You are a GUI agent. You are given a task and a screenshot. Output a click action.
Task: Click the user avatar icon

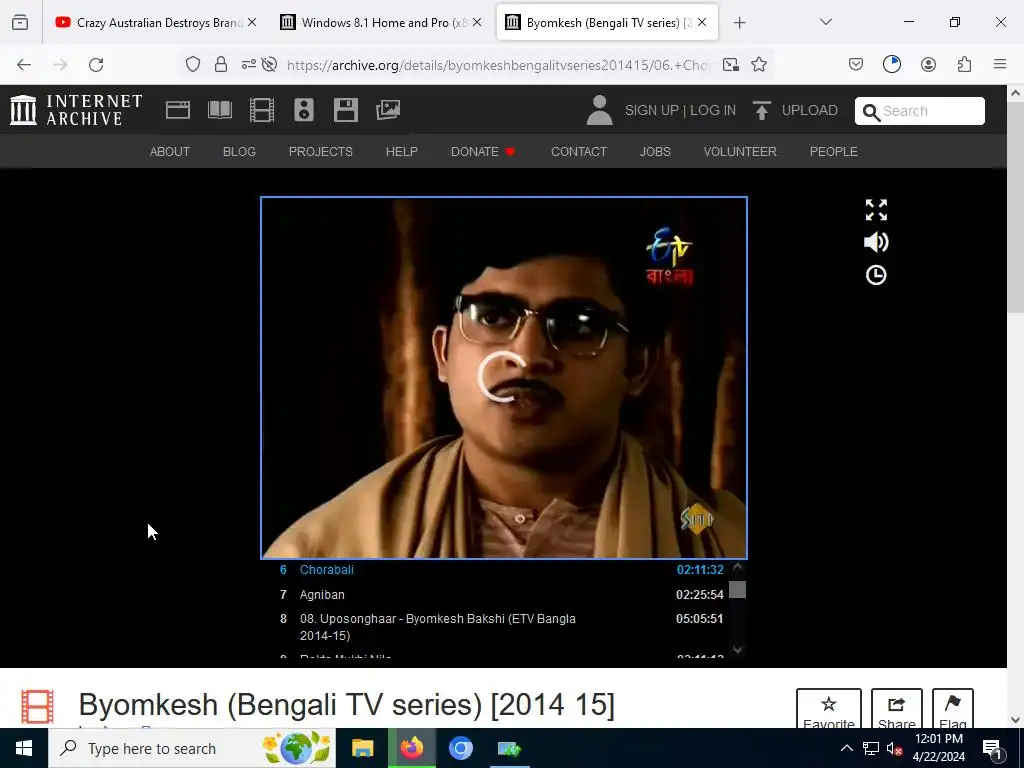click(600, 110)
